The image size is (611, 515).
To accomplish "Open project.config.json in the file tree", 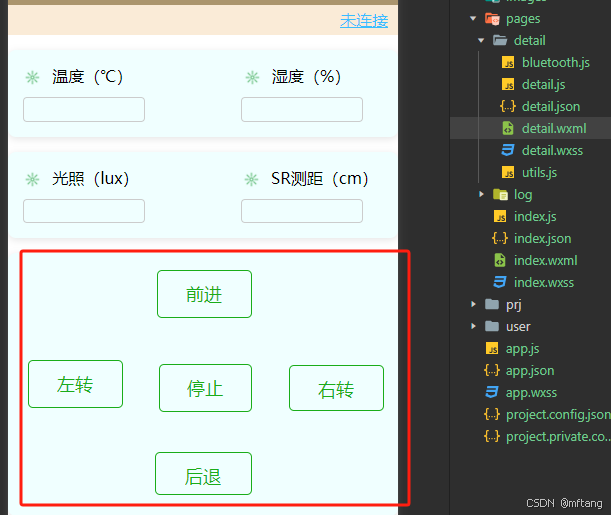I will 558,415.
